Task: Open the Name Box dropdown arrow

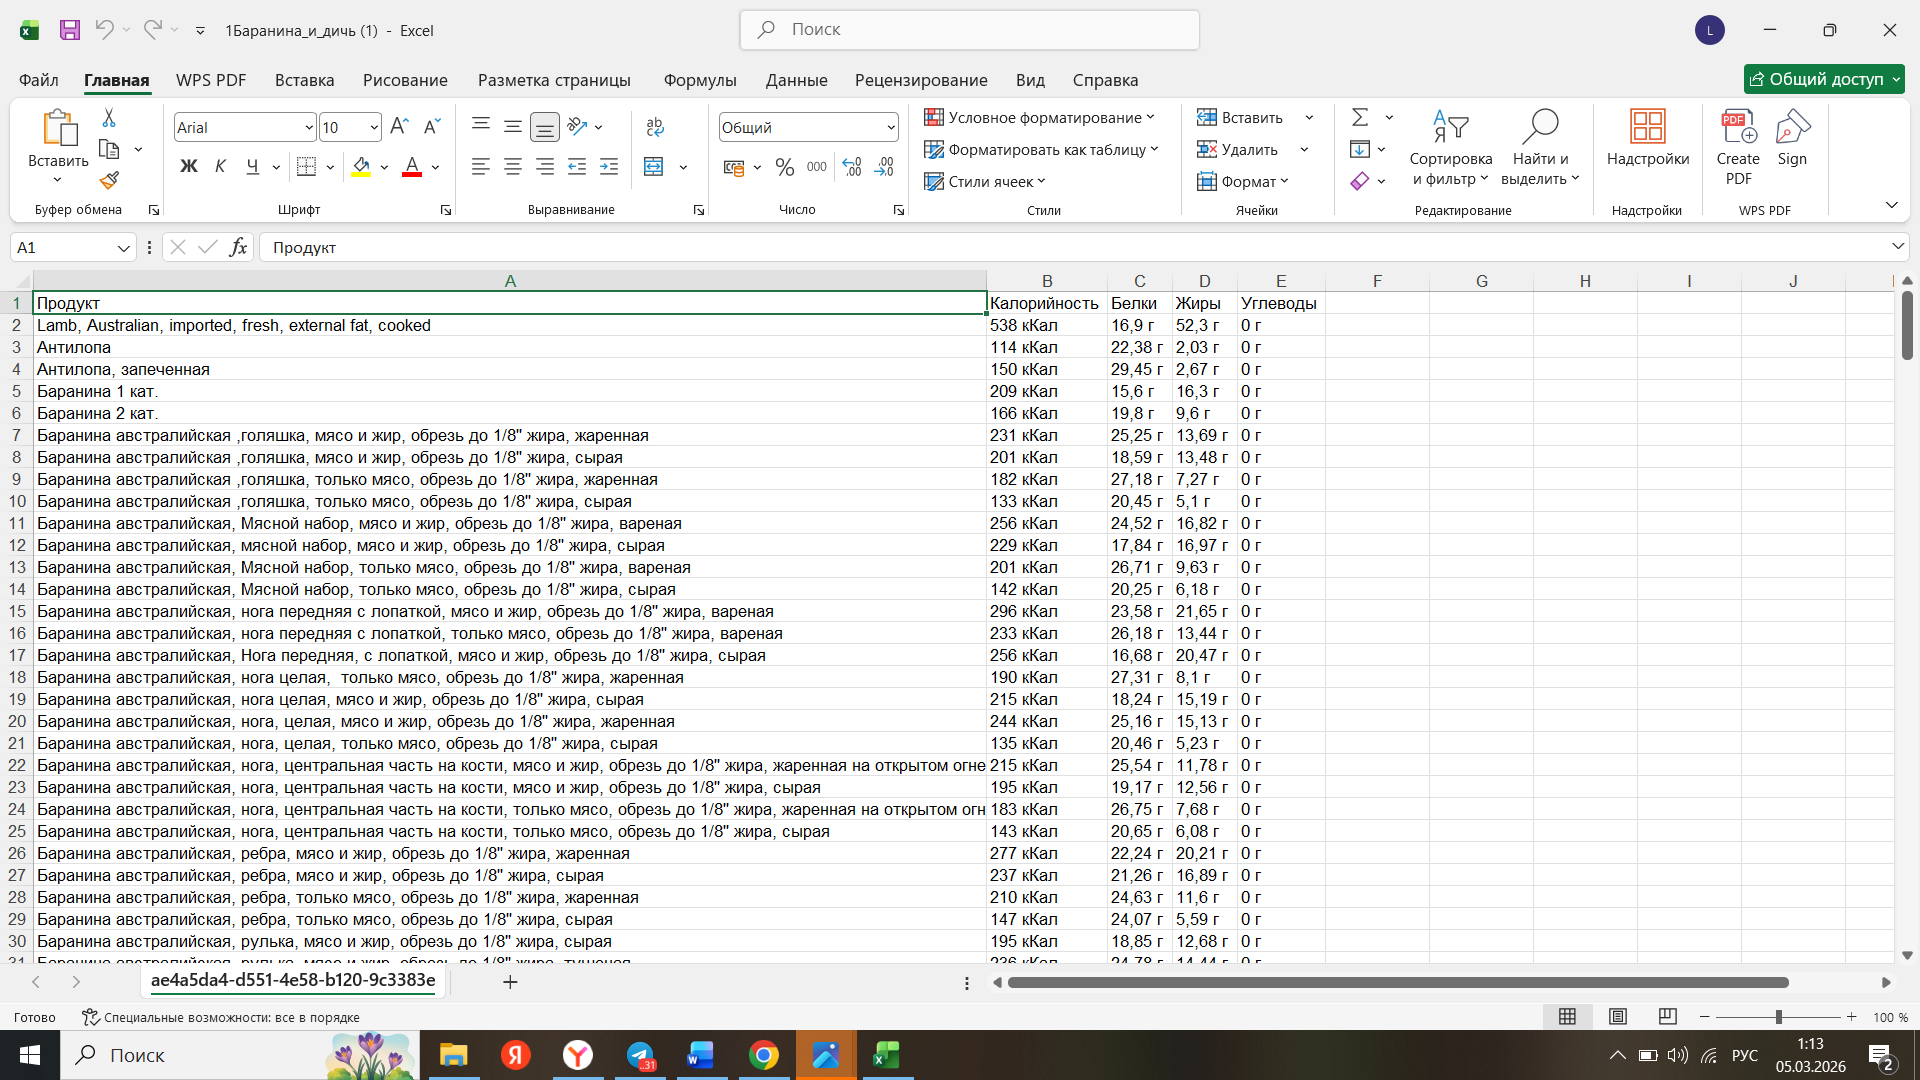Action: click(123, 248)
